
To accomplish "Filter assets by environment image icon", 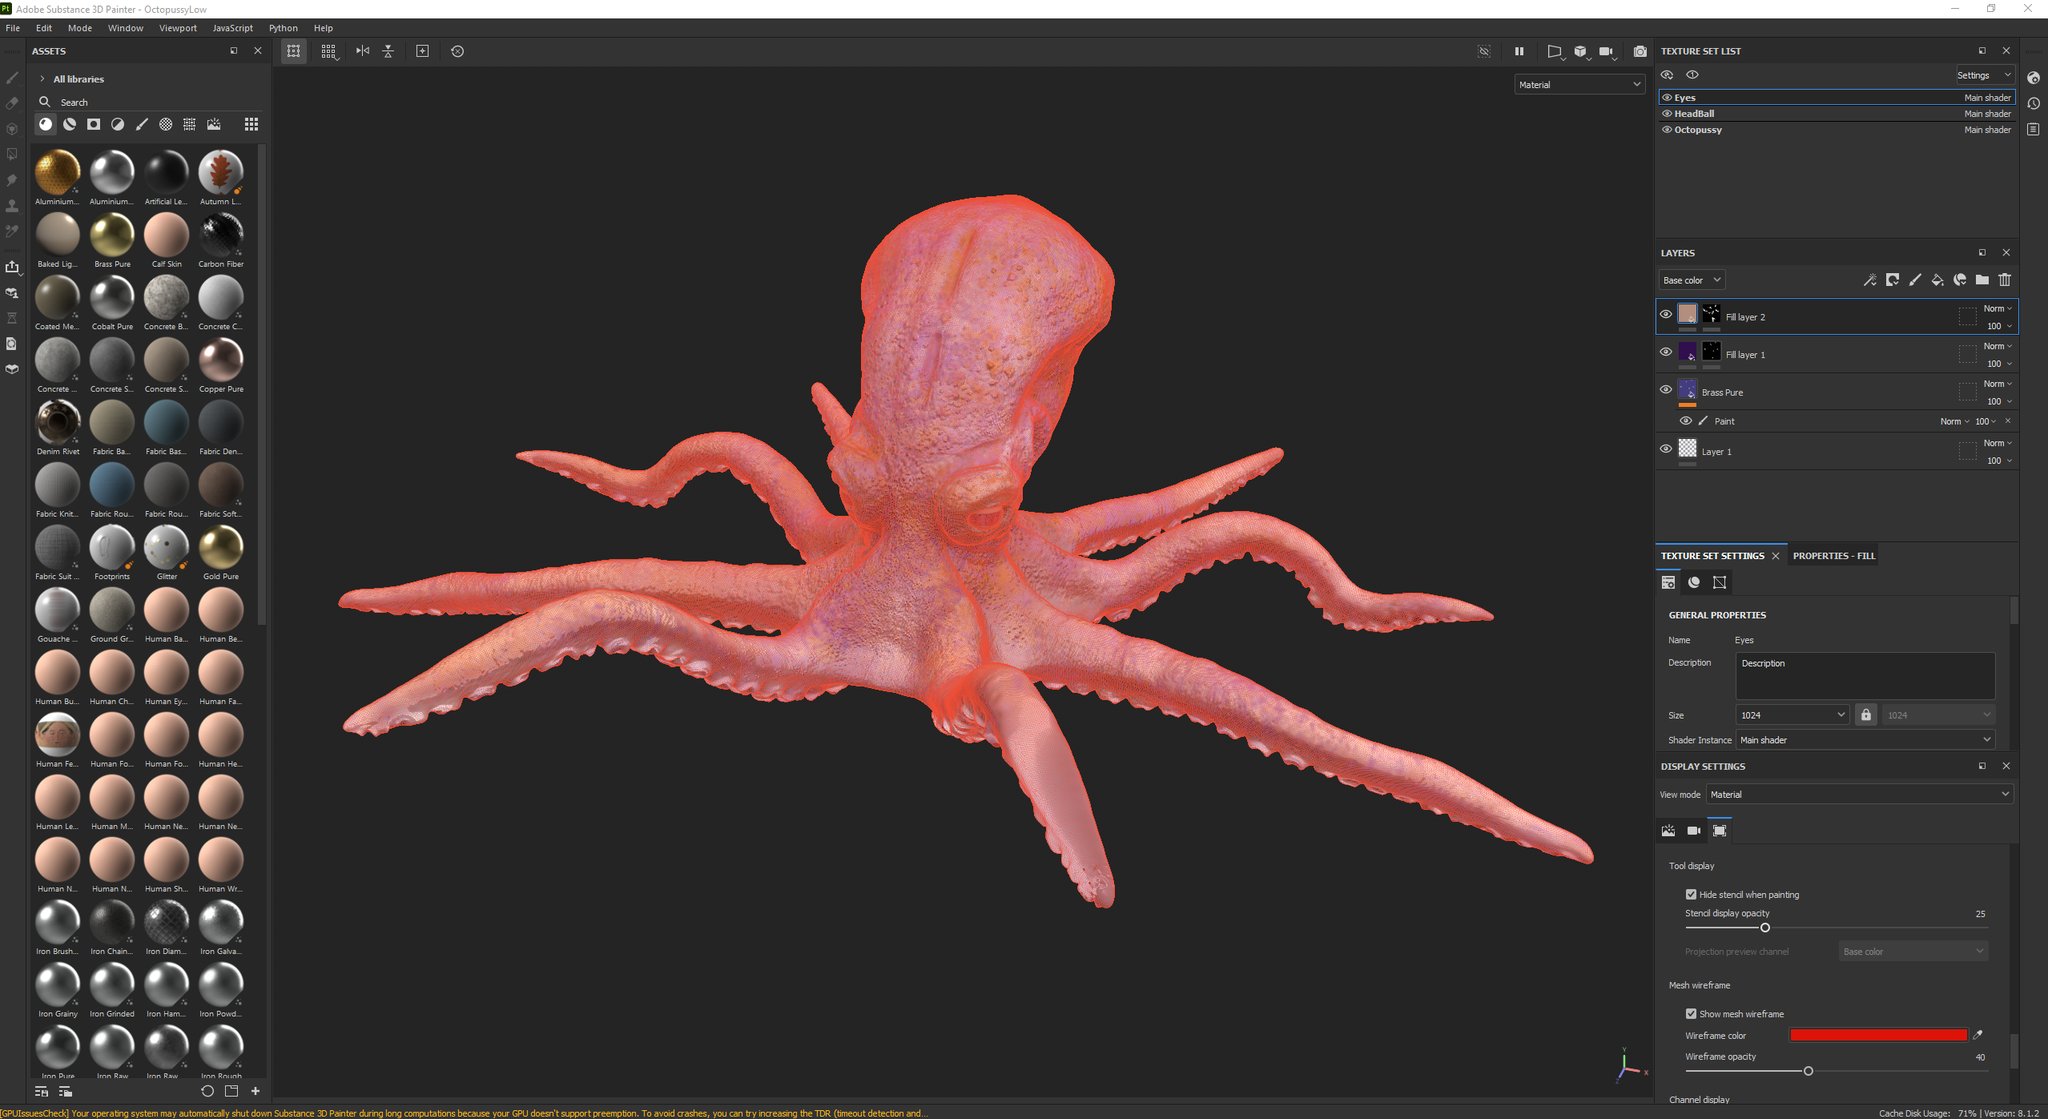I will [x=213, y=124].
